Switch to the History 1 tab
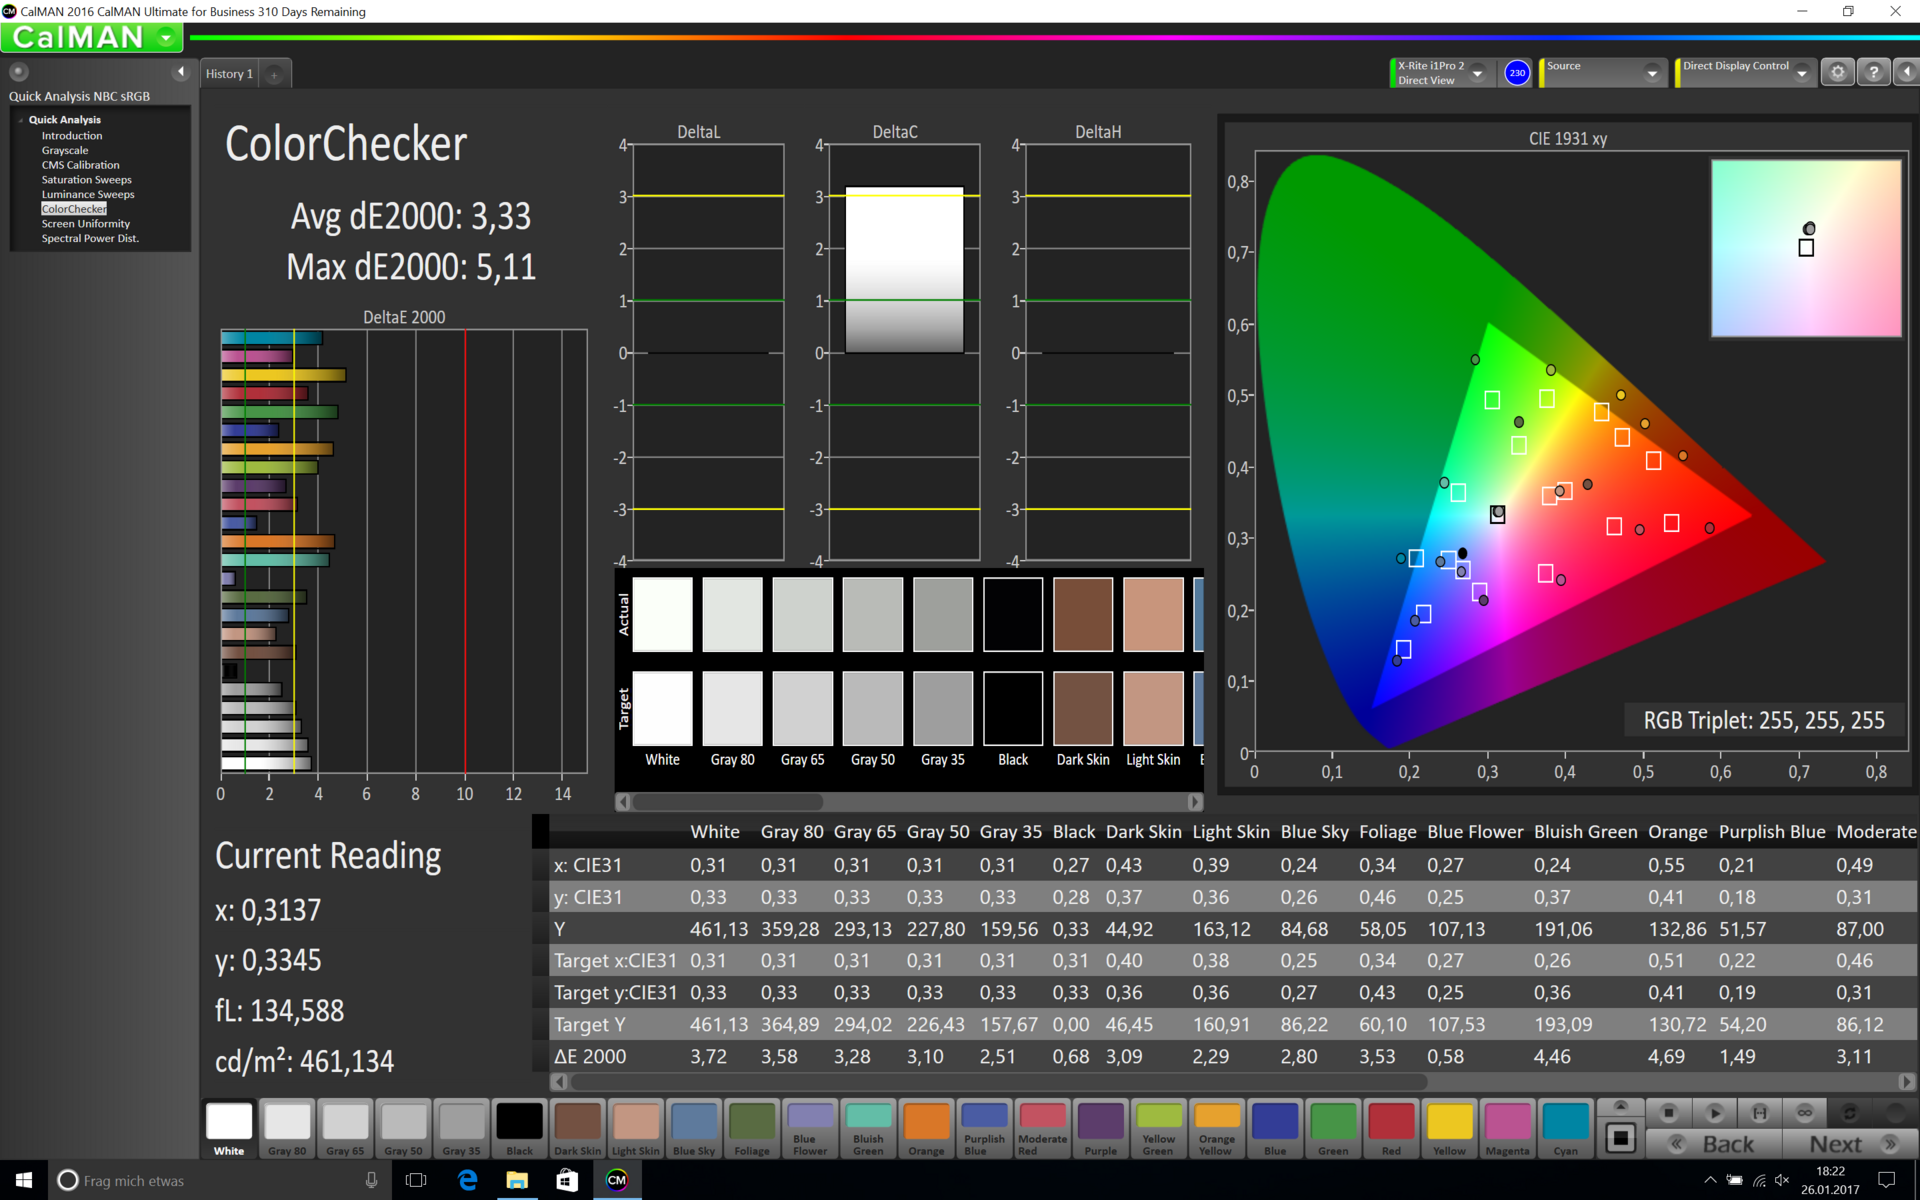 (x=229, y=74)
